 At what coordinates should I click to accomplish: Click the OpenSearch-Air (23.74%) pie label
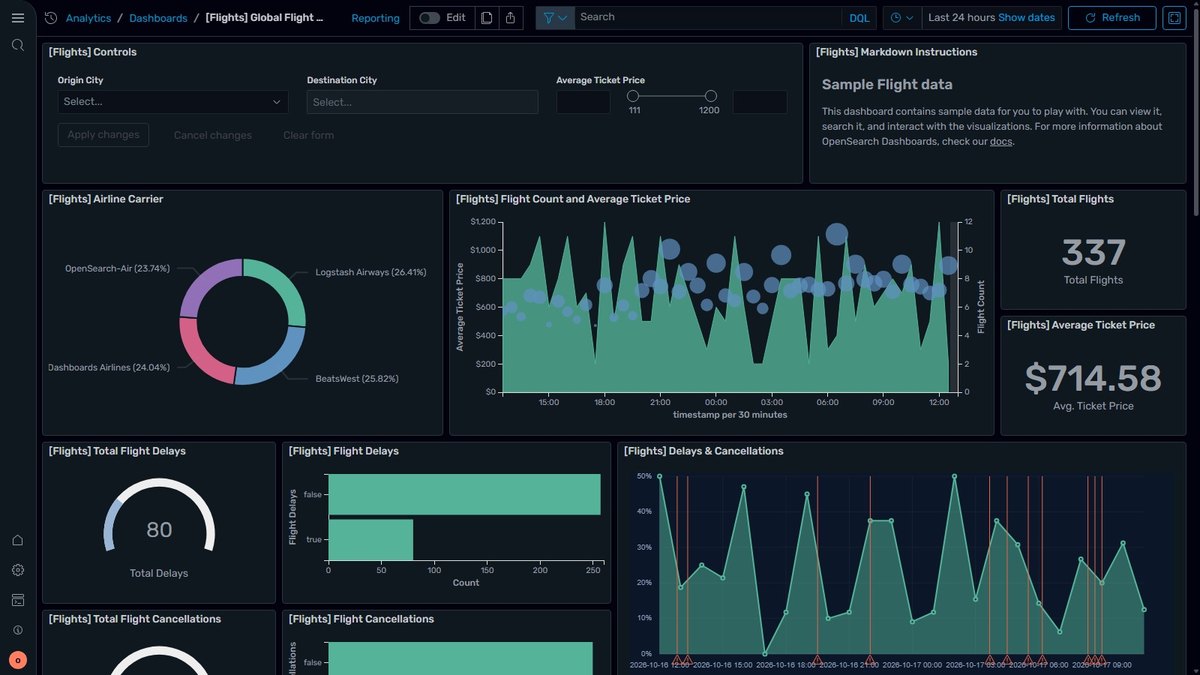tap(118, 269)
